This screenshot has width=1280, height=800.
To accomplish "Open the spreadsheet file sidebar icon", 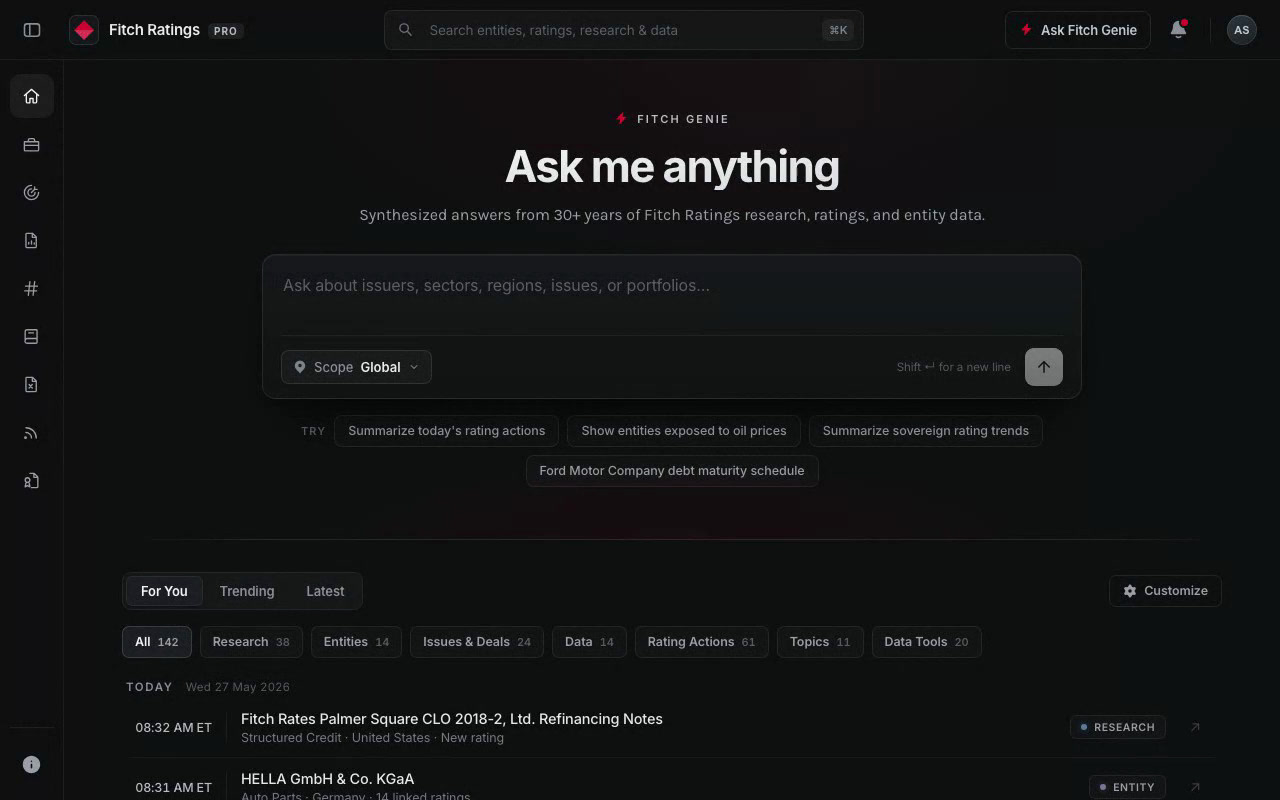I will pyautogui.click(x=32, y=385).
